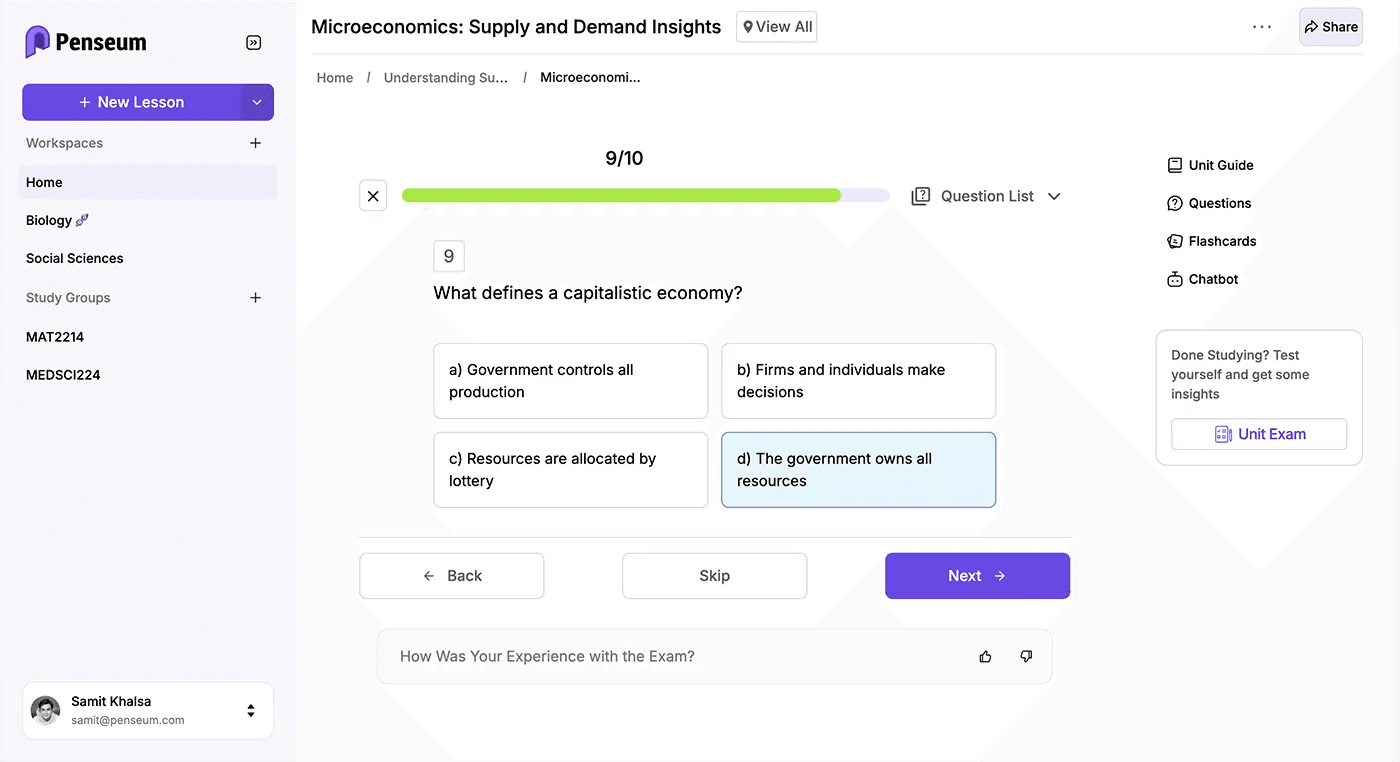Open Flashcards from the right panel
The height and width of the screenshot is (762, 1400).
click(x=1221, y=241)
